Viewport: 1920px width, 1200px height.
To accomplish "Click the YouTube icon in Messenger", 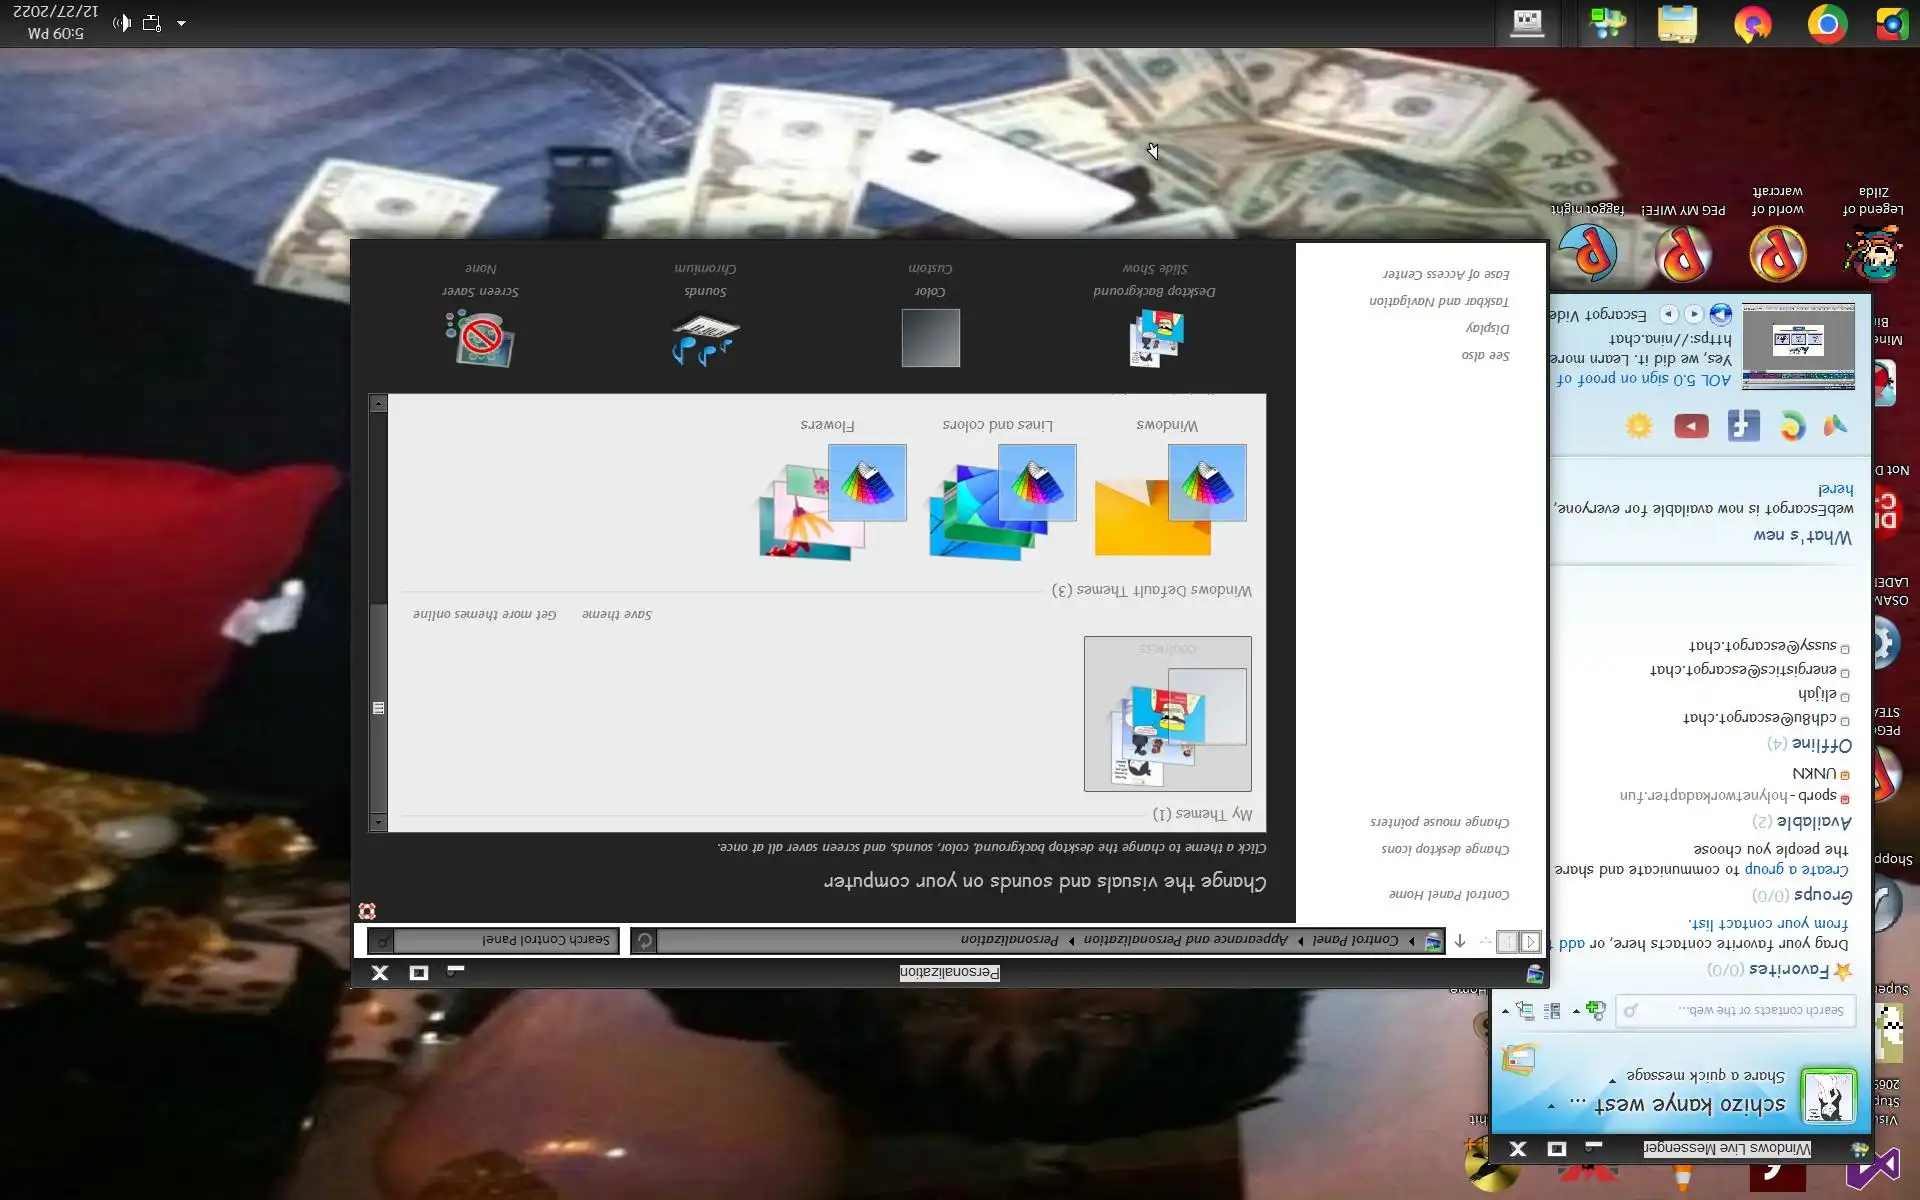I will click(x=1691, y=427).
